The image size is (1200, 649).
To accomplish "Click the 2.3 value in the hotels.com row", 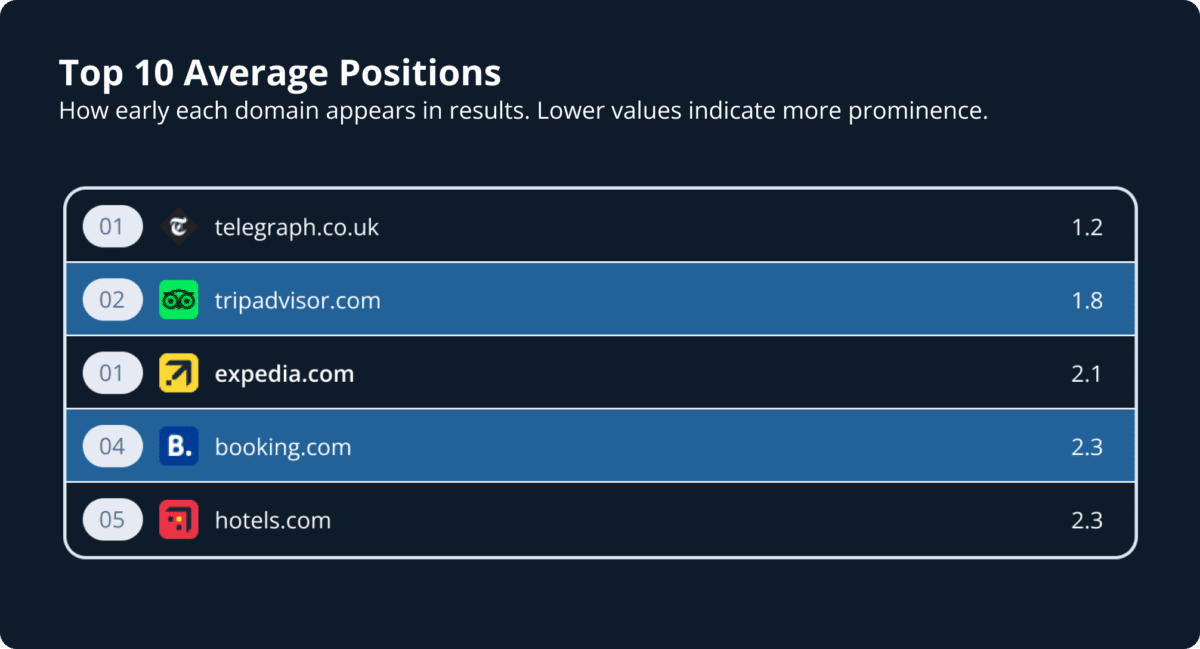I will click(x=1087, y=520).
